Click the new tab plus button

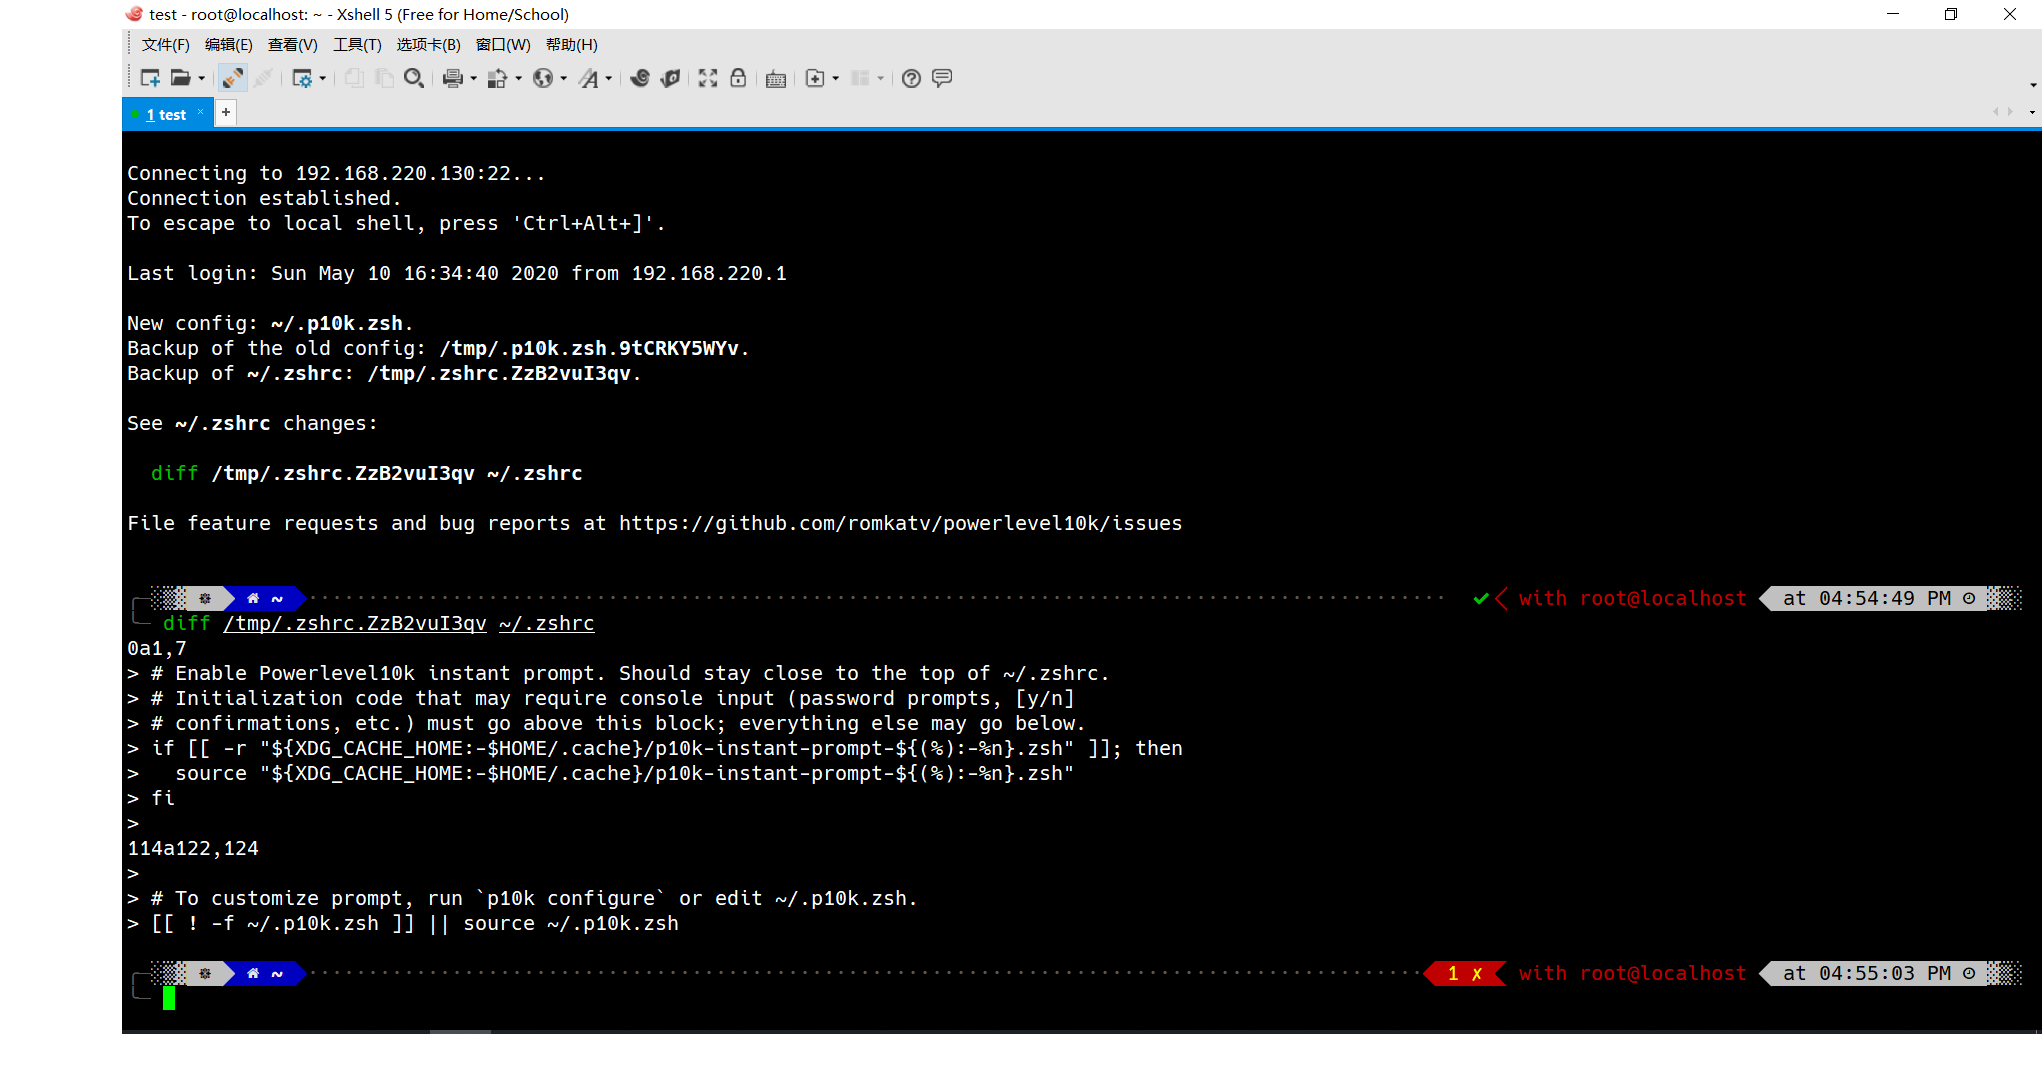click(226, 112)
